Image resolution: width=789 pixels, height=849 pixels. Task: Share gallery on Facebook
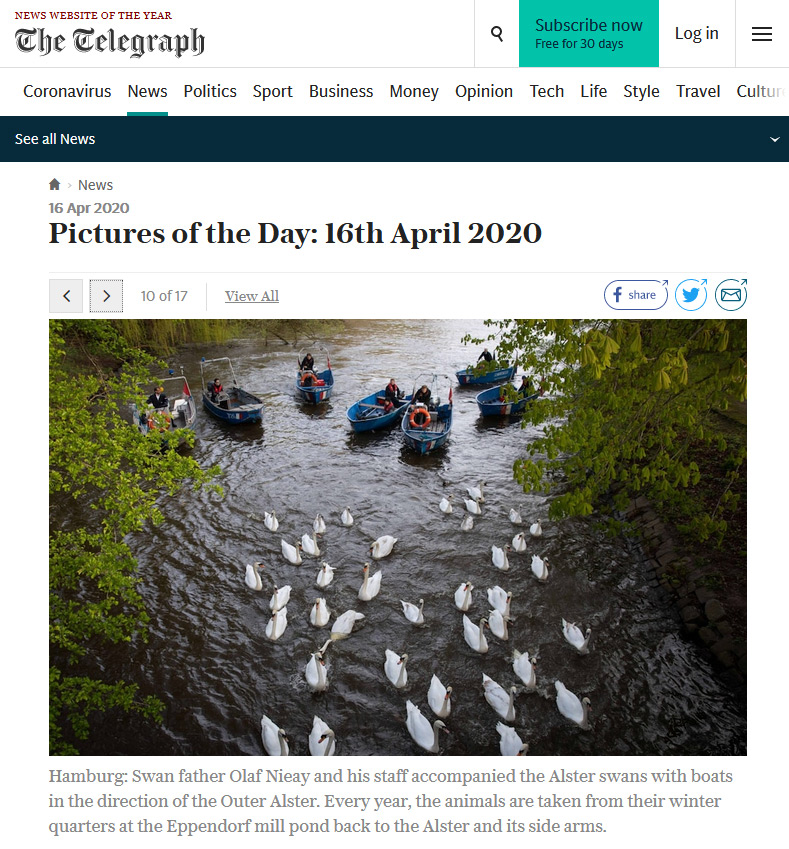pyautogui.click(x=635, y=295)
